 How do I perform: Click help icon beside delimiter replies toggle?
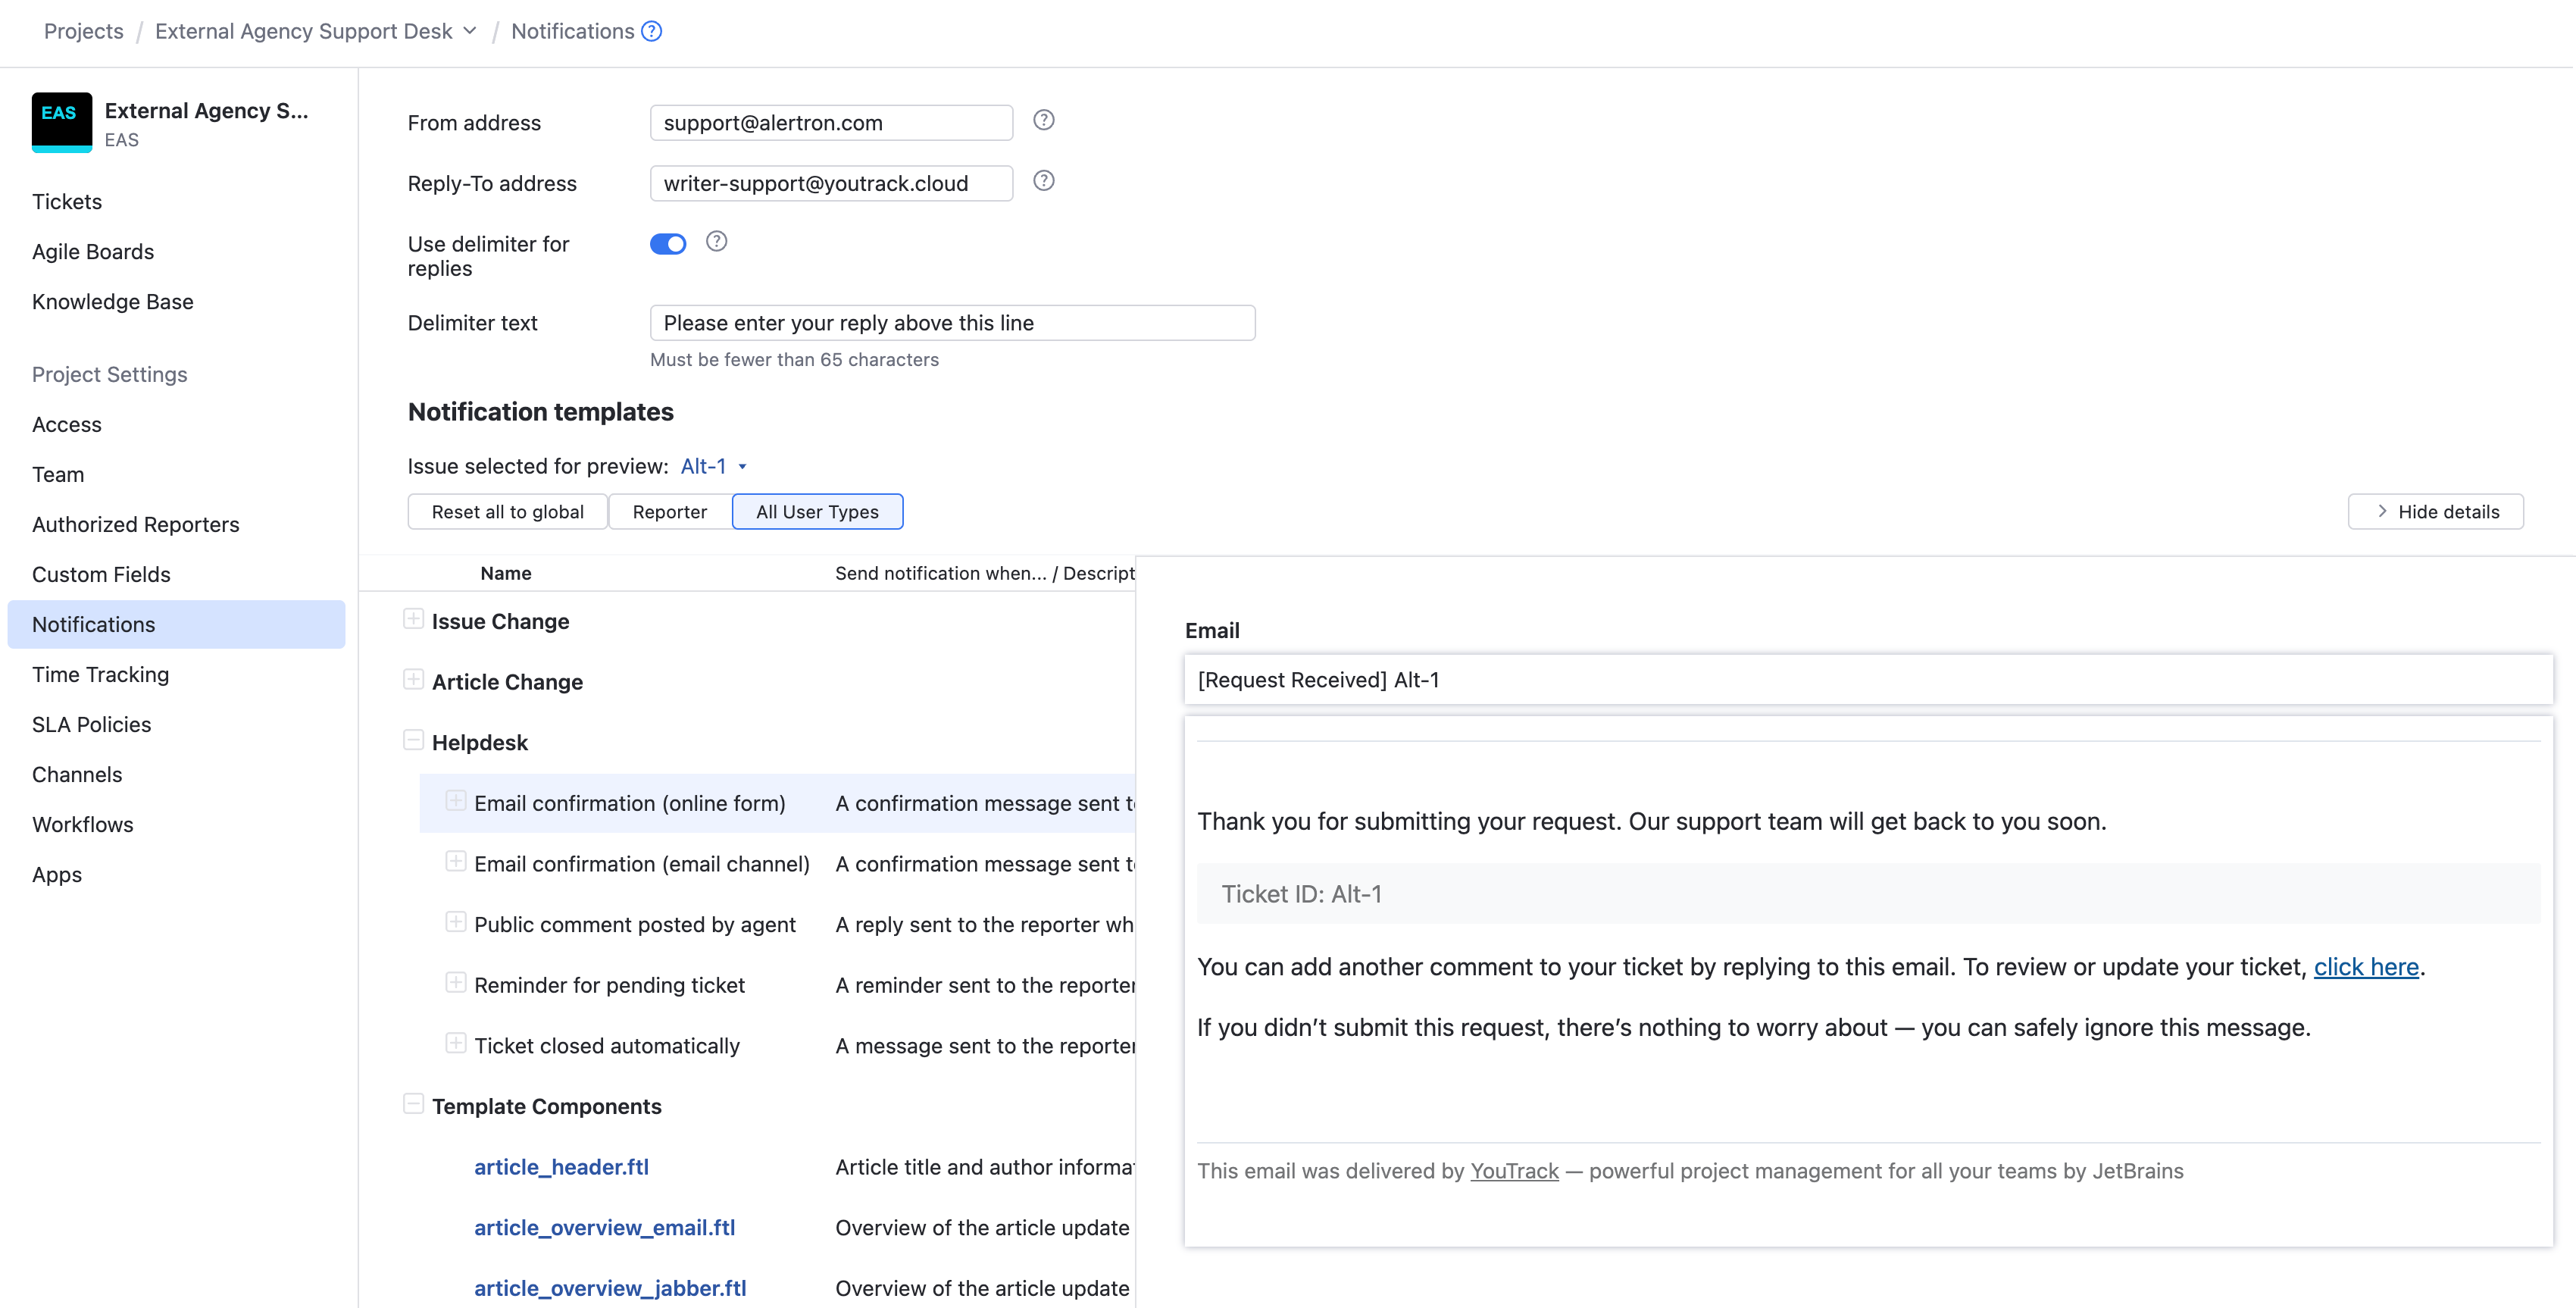coord(716,241)
